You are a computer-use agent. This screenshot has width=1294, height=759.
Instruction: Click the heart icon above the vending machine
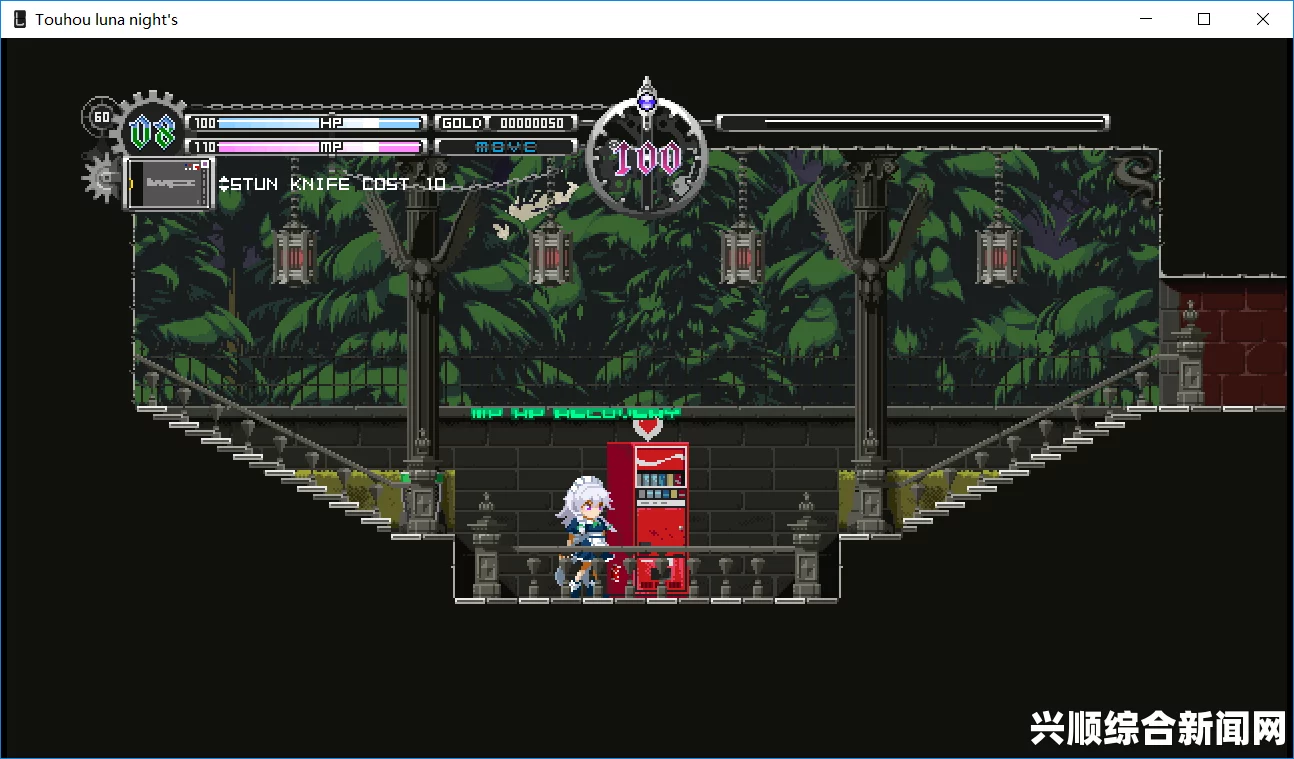648,428
